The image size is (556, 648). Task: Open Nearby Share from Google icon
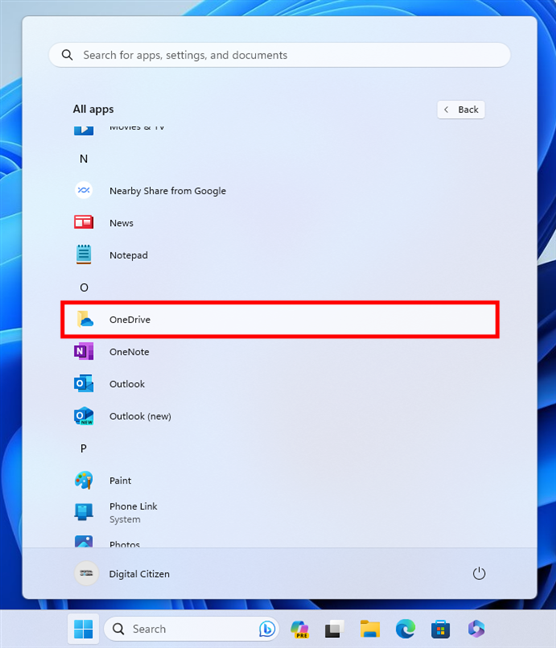[x=84, y=191]
